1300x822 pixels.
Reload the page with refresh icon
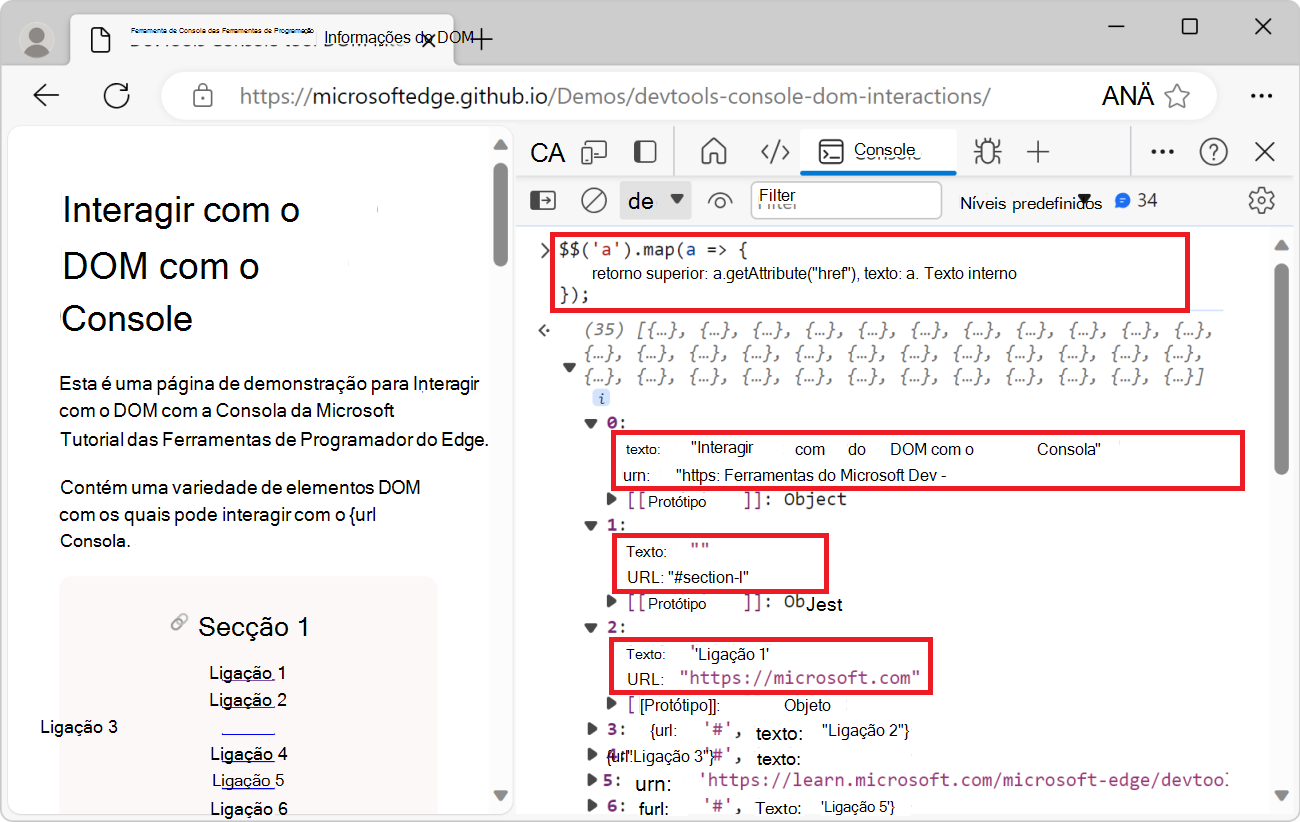pos(117,96)
